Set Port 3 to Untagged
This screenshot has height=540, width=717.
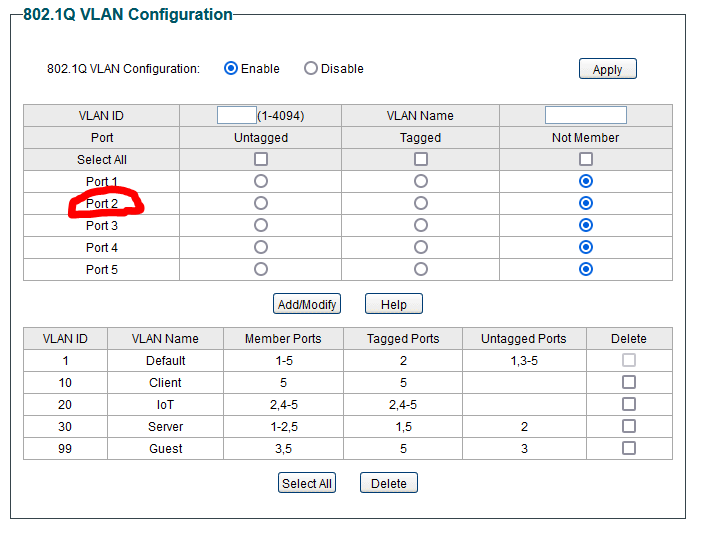coord(261,225)
